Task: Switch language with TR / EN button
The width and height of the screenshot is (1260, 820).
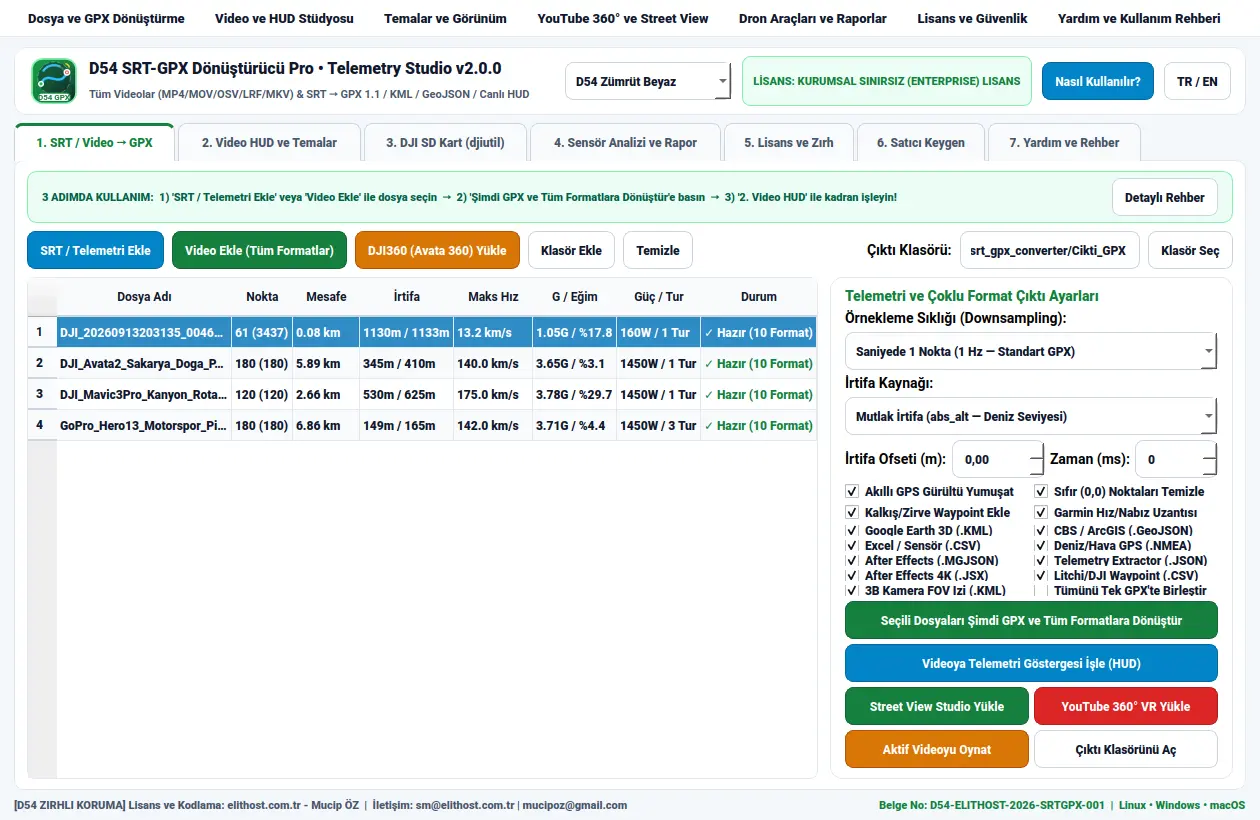Action: [1197, 81]
